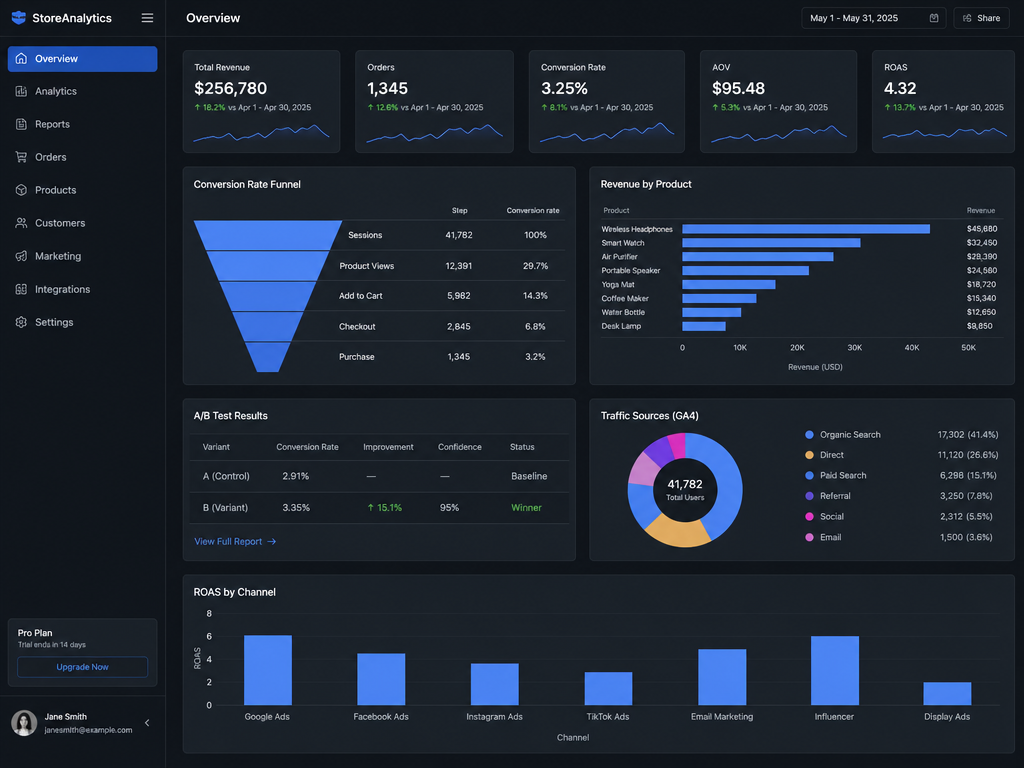Select the Settings label in the sidebar

54,322
